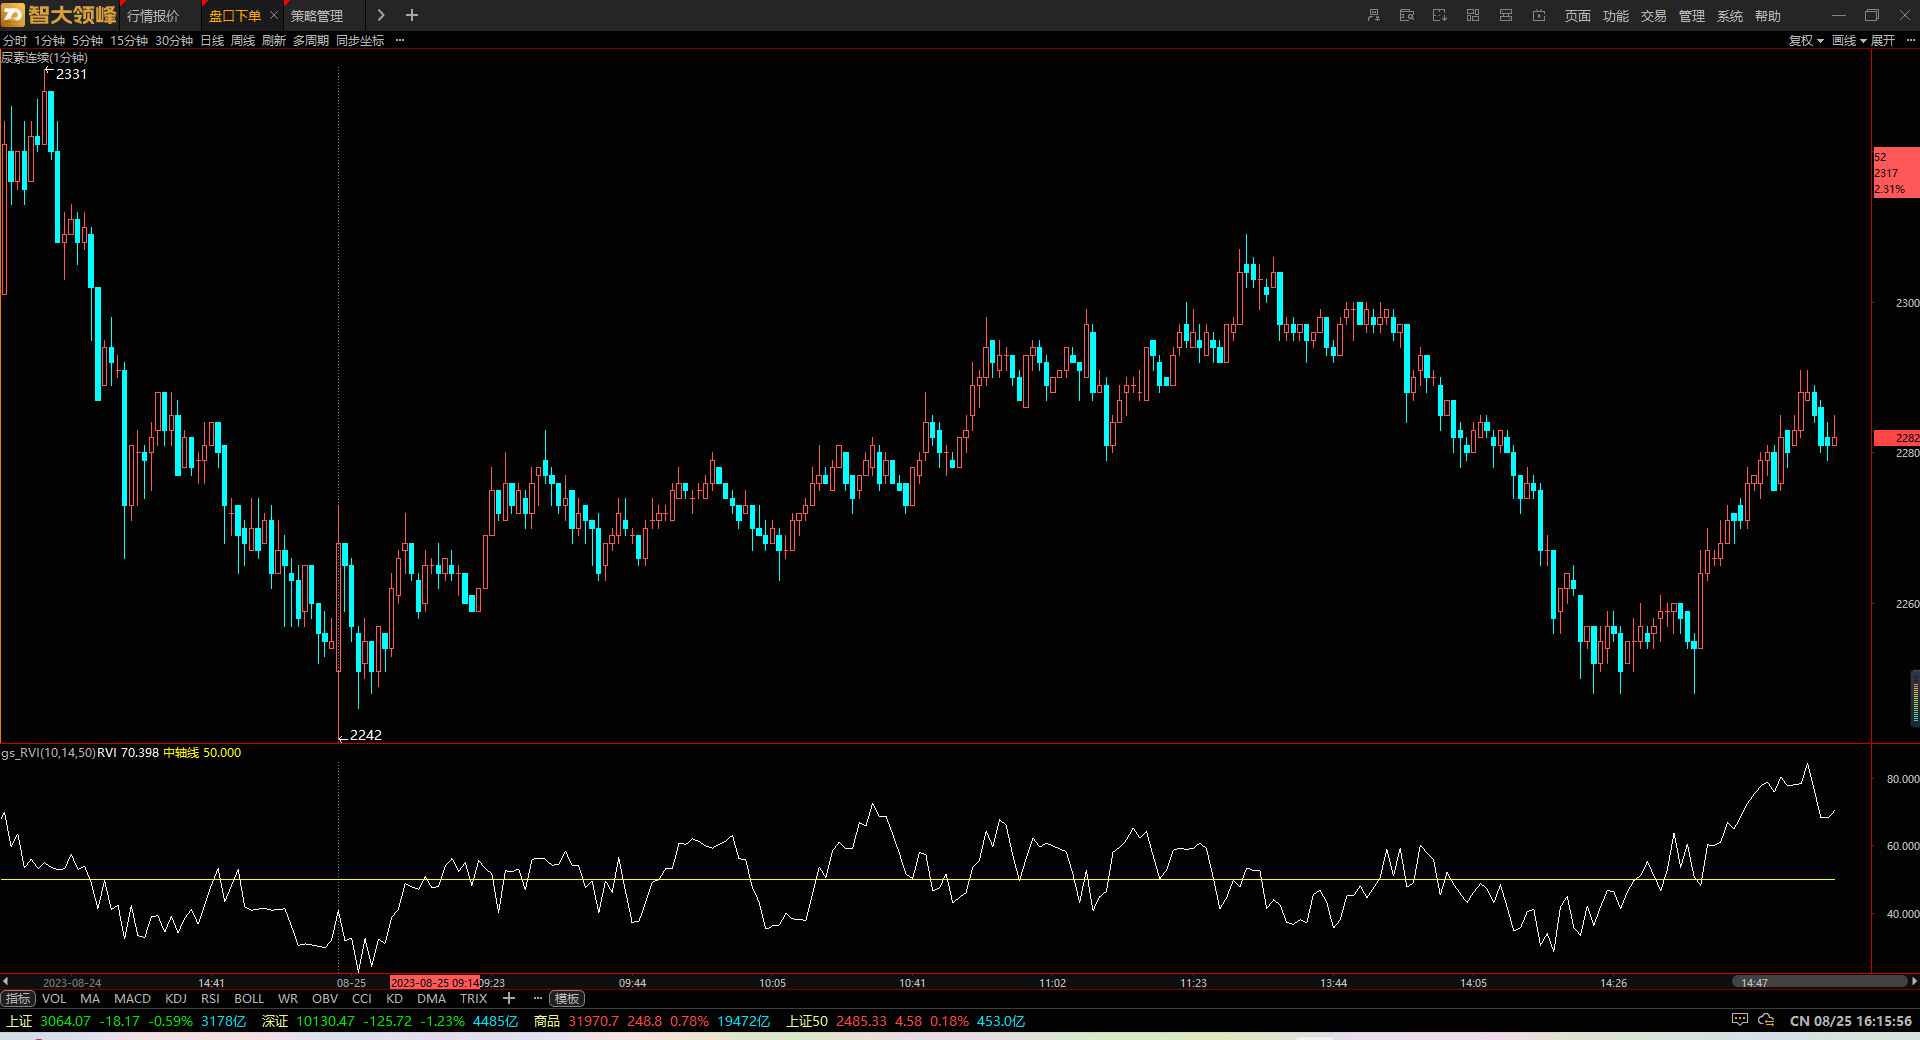Image resolution: width=1920 pixels, height=1040 pixels.
Task: Select the 1分钟 period
Action: [x=49, y=40]
